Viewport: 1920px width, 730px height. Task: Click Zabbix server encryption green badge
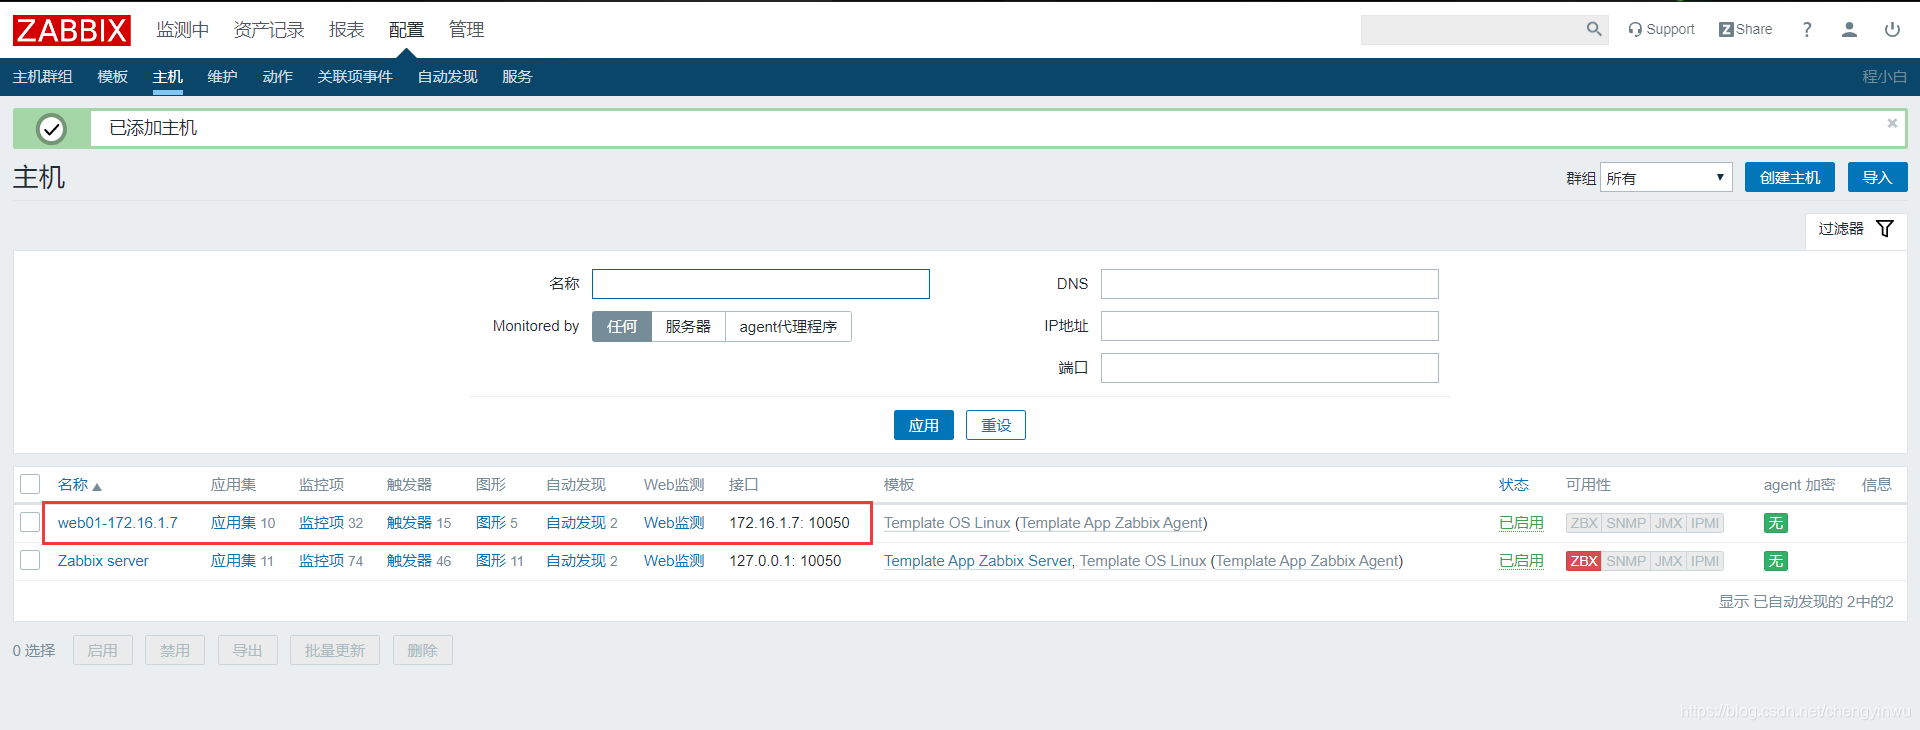point(1776,561)
